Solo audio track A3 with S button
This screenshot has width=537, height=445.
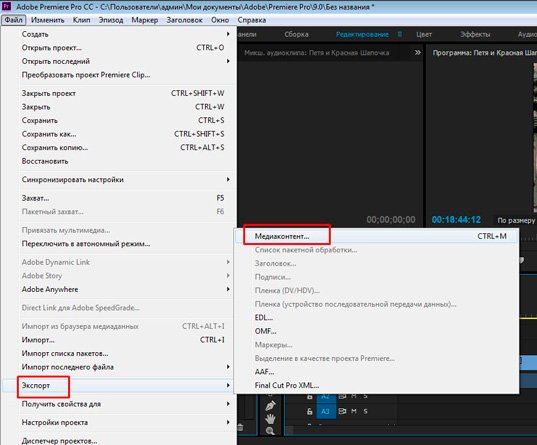click(365, 411)
